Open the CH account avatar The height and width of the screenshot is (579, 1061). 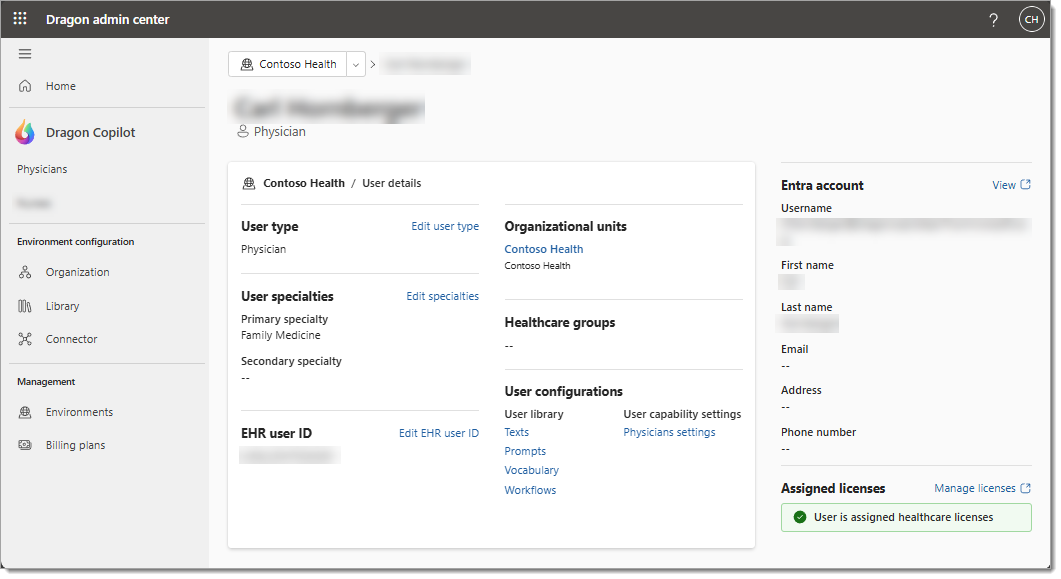coord(1031,19)
